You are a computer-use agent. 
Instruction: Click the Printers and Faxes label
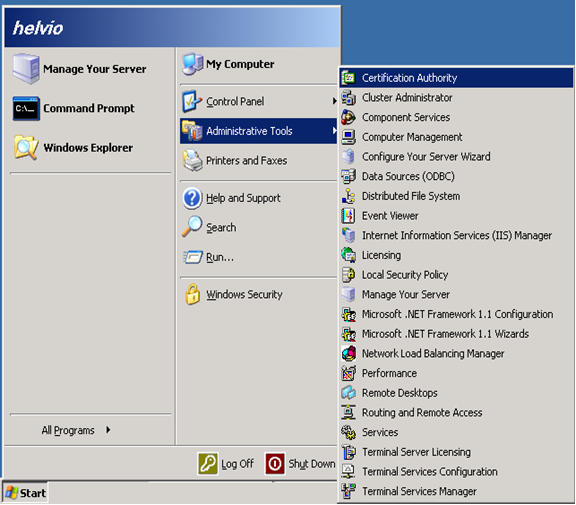(246, 160)
